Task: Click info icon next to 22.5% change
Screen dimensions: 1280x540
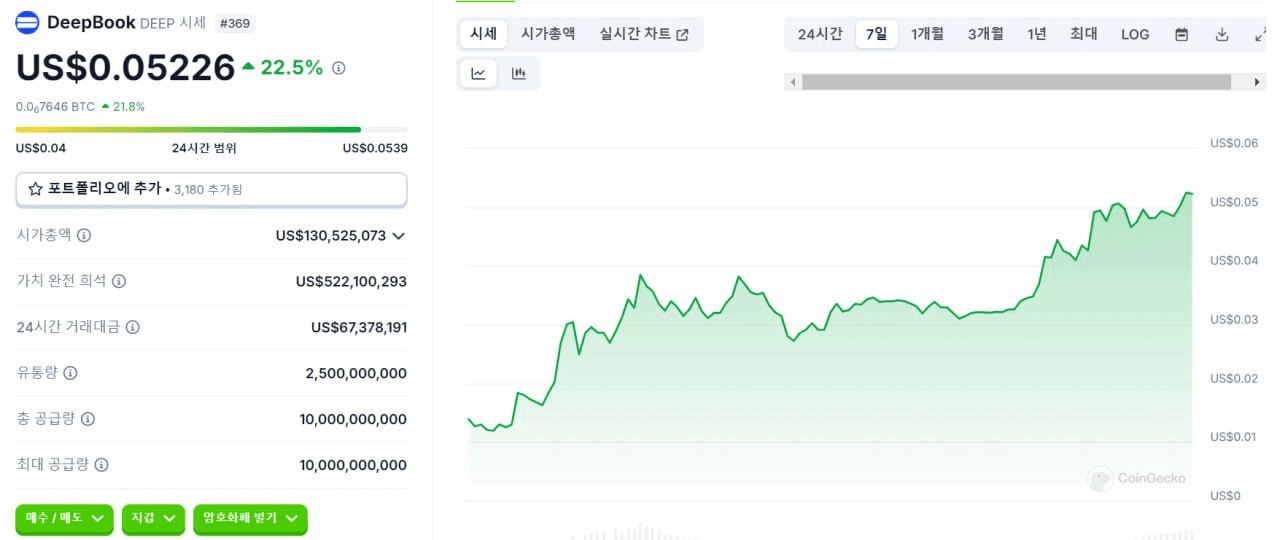Action: [x=339, y=68]
